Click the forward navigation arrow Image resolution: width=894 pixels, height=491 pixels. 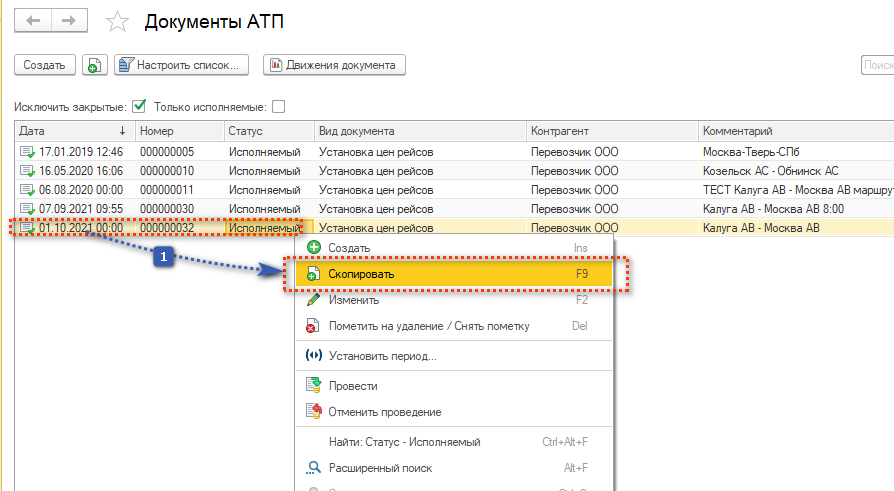point(68,20)
